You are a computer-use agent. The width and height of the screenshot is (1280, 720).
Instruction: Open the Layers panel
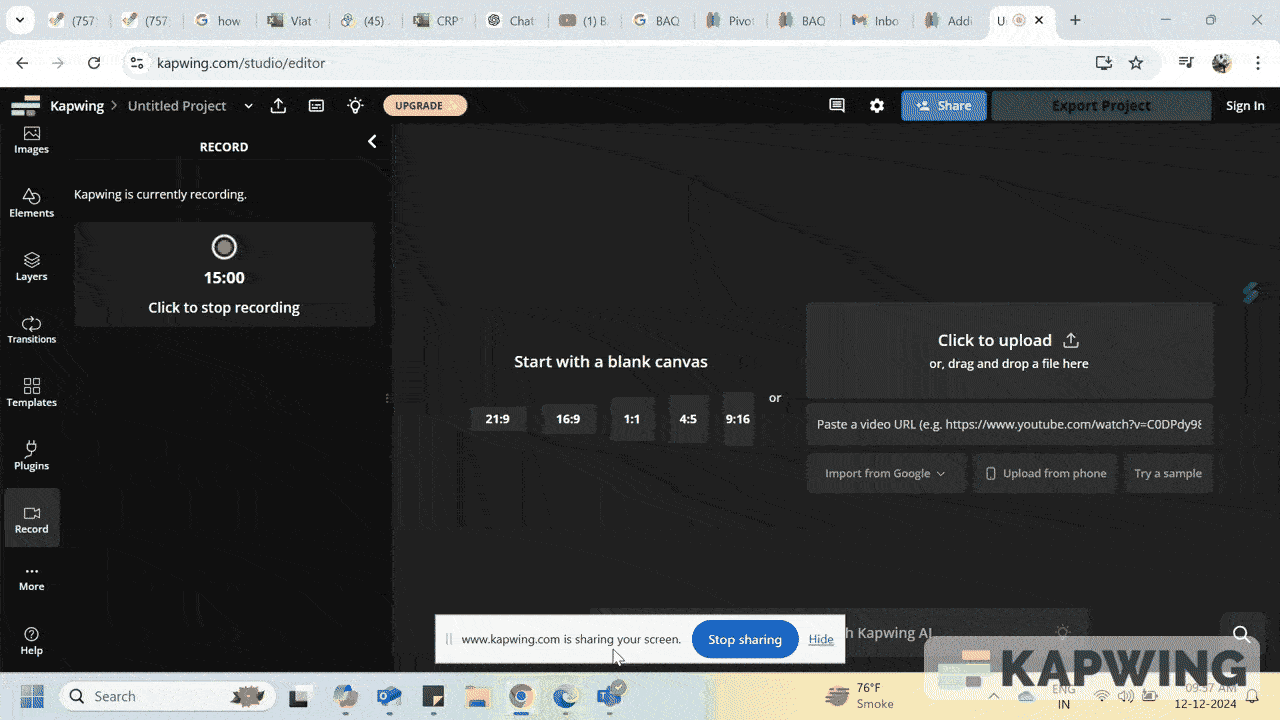tap(31, 266)
